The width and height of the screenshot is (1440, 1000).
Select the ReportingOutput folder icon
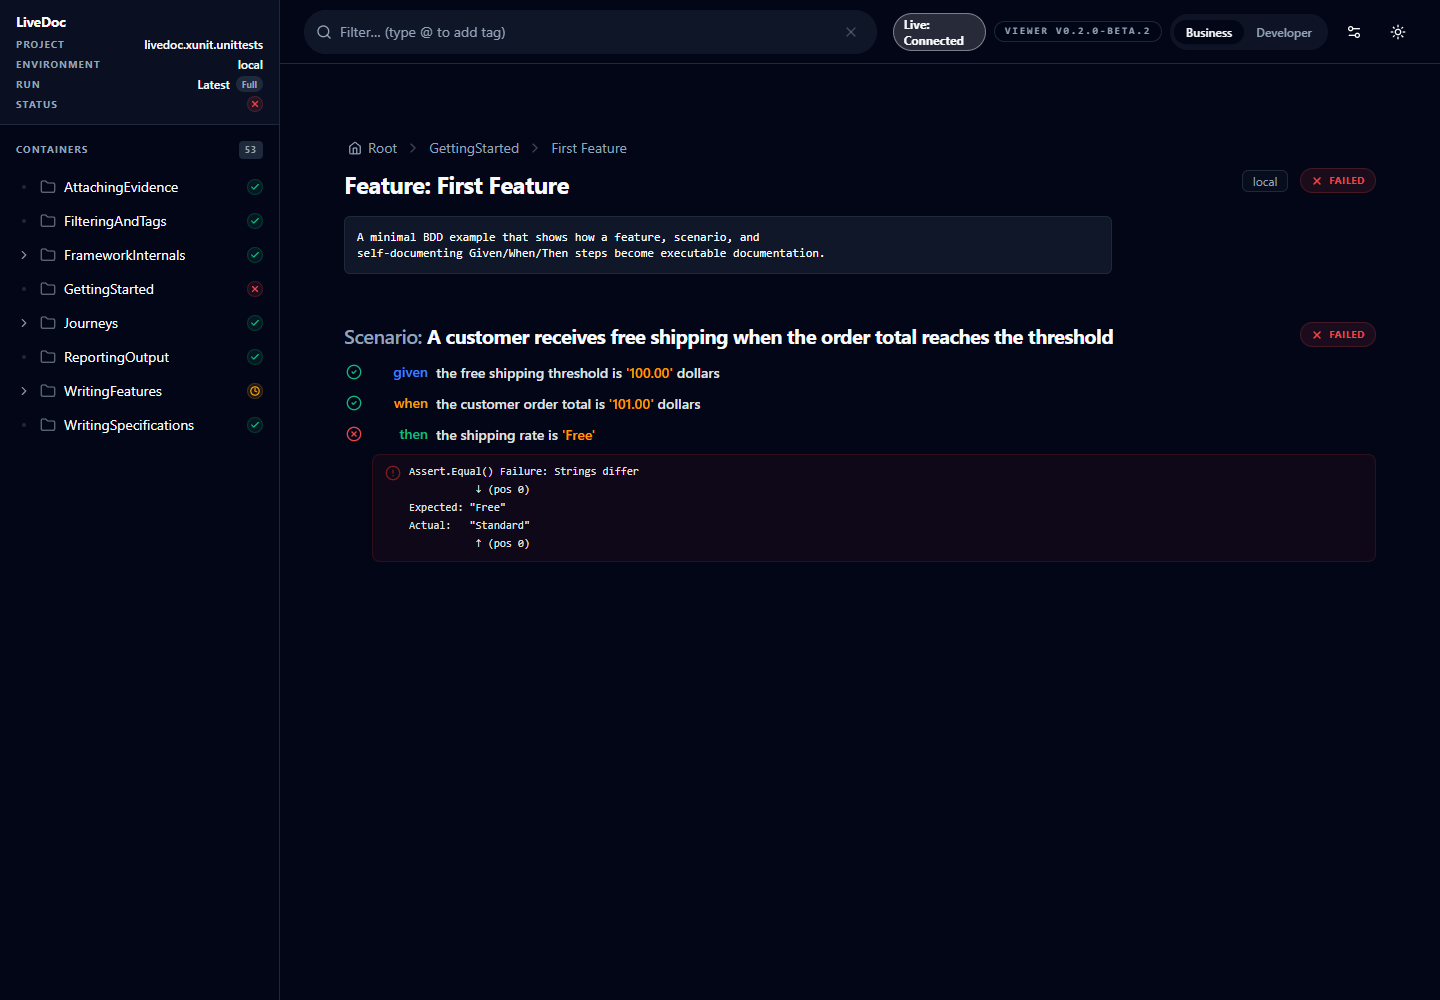point(48,357)
